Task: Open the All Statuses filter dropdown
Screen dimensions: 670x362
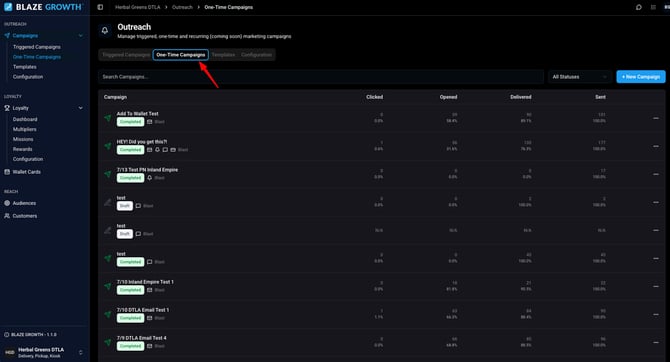Action: (x=579, y=77)
